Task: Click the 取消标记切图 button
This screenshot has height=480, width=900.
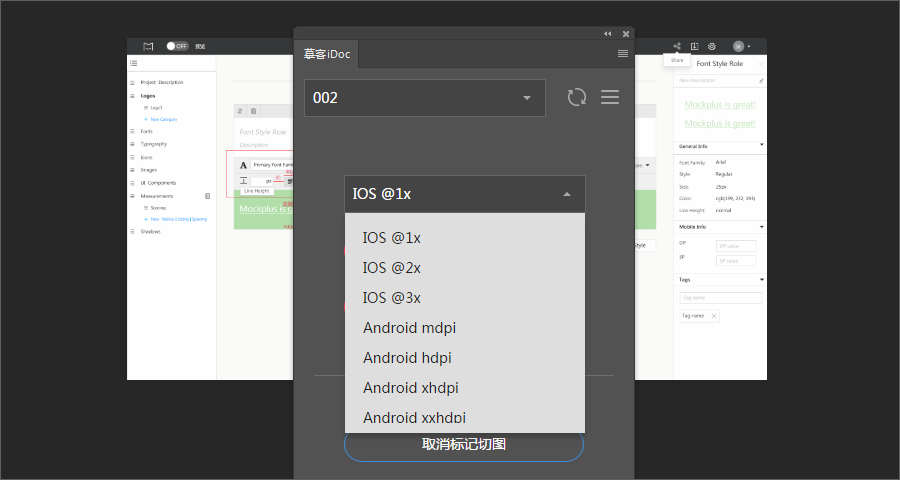Action: pos(464,444)
